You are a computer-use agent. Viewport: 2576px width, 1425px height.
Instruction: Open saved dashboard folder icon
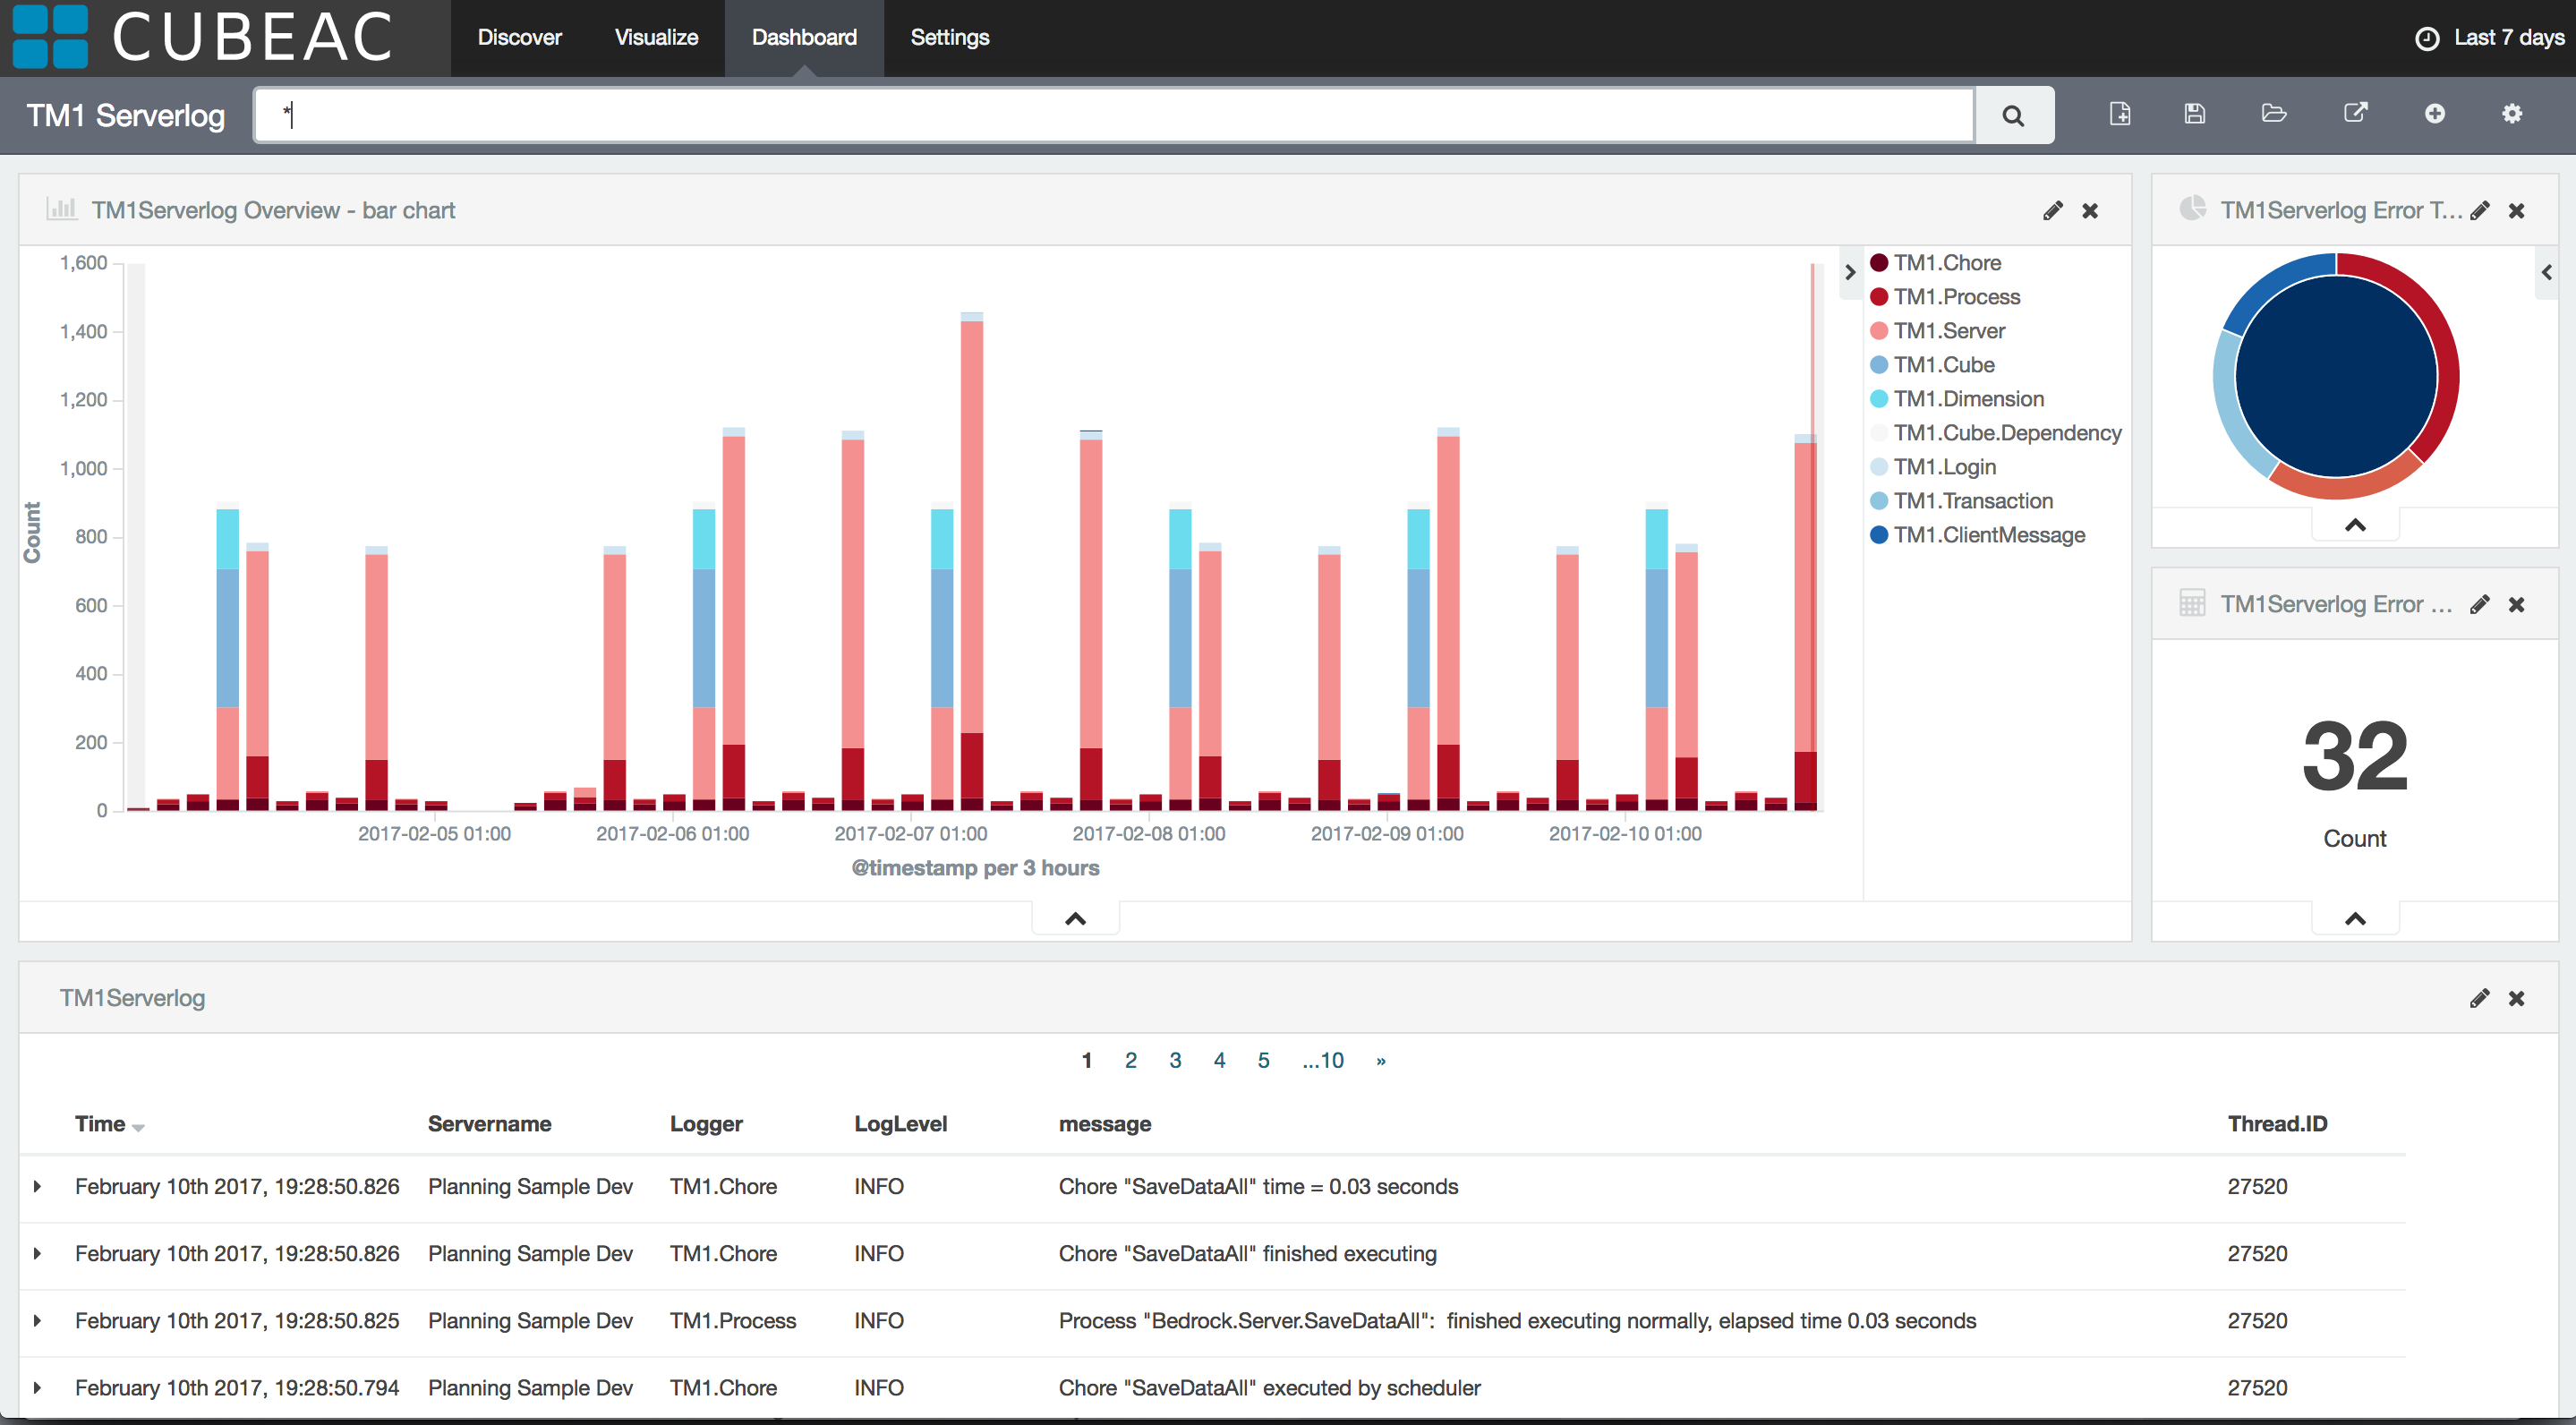pyautogui.click(x=2274, y=113)
